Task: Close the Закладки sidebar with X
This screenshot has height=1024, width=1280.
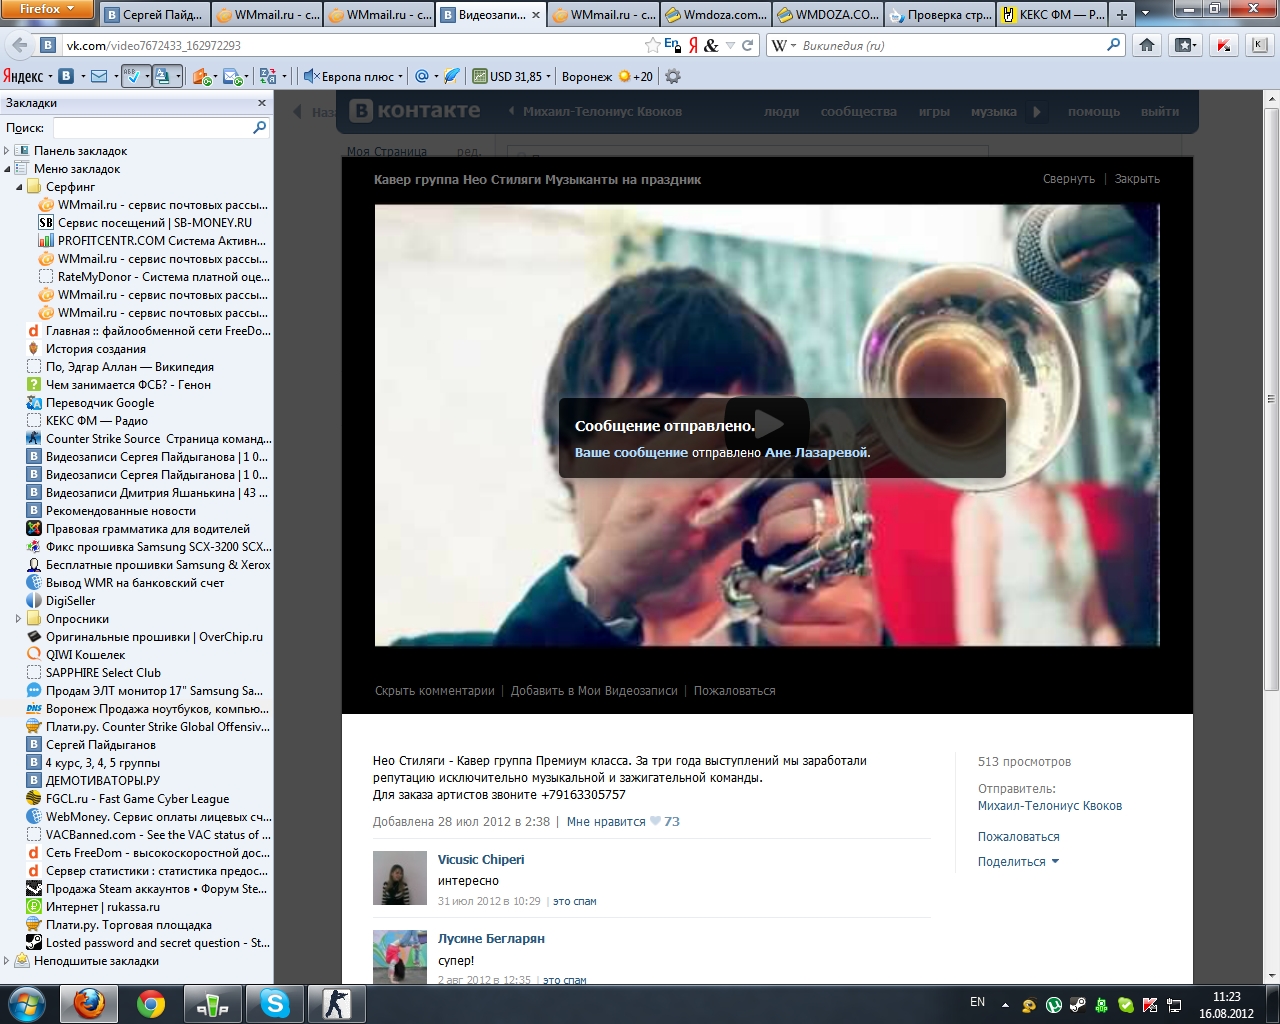Action: click(262, 103)
